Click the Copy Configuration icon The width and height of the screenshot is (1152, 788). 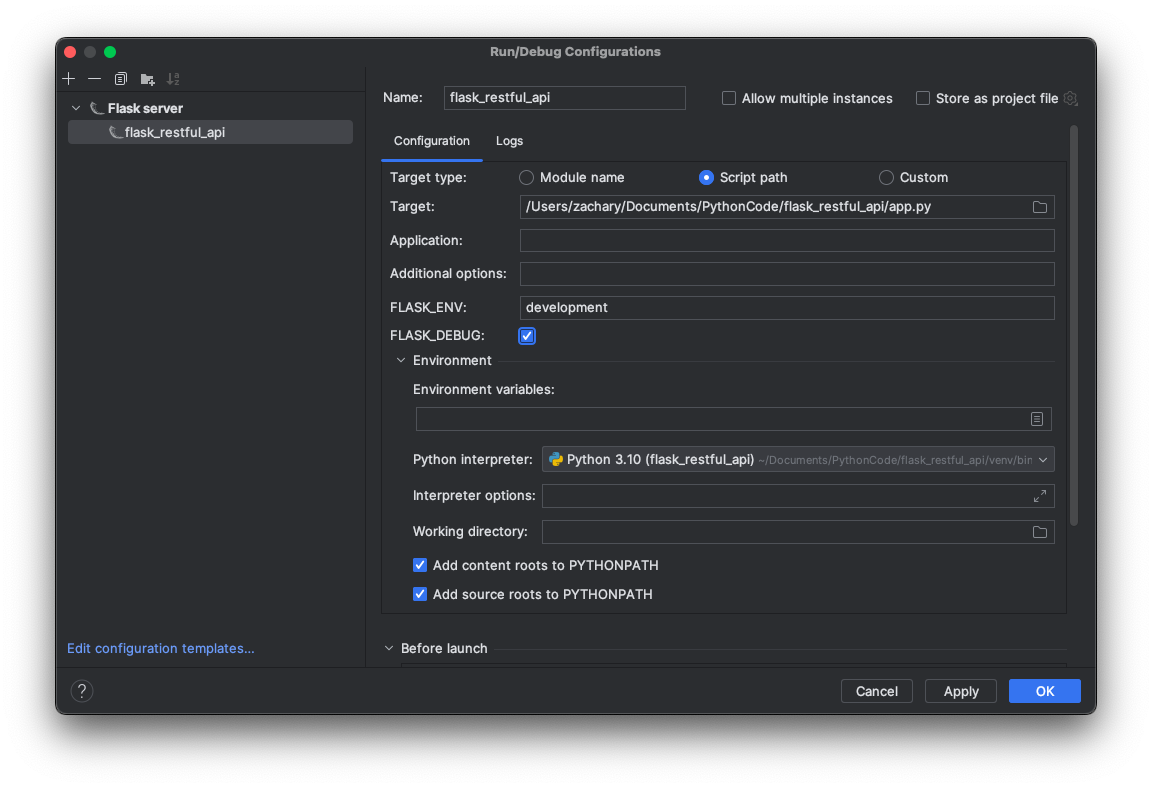tap(121, 79)
